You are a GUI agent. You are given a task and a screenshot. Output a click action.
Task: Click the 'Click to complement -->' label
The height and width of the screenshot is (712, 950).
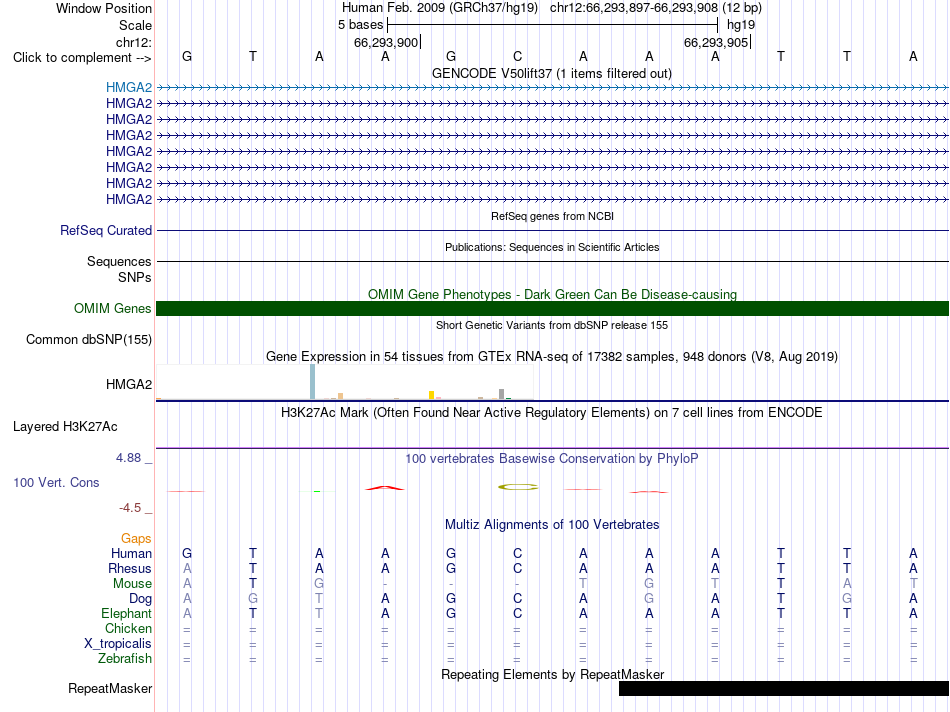[x=82, y=58]
